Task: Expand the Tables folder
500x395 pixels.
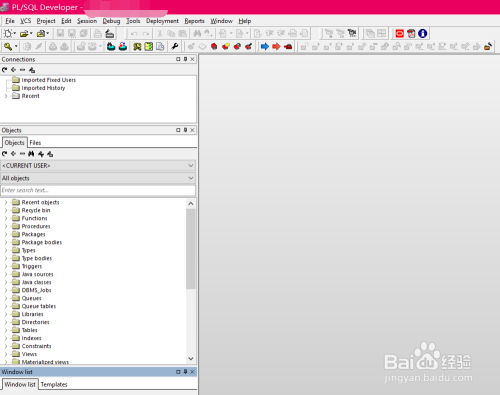Action: (6, 330)
